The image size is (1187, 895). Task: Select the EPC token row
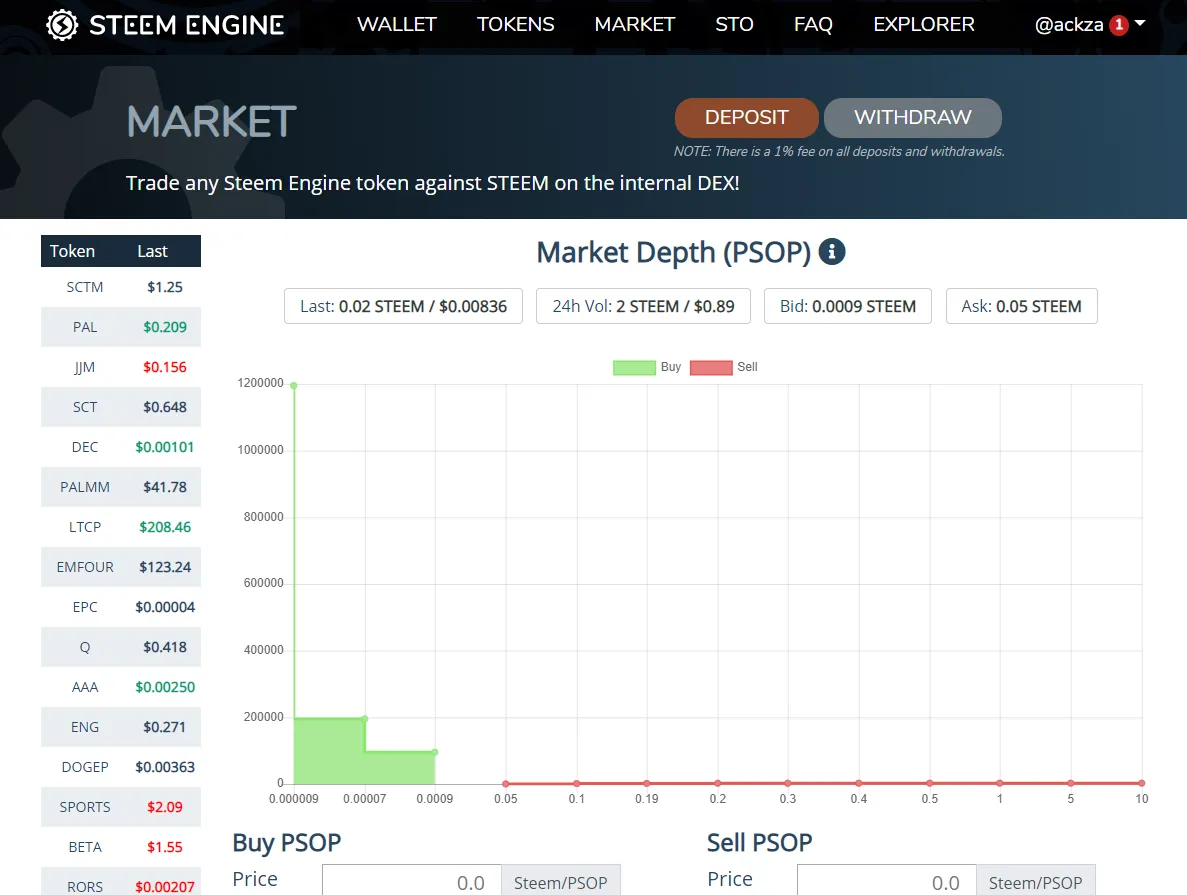(x=121, y=607)
